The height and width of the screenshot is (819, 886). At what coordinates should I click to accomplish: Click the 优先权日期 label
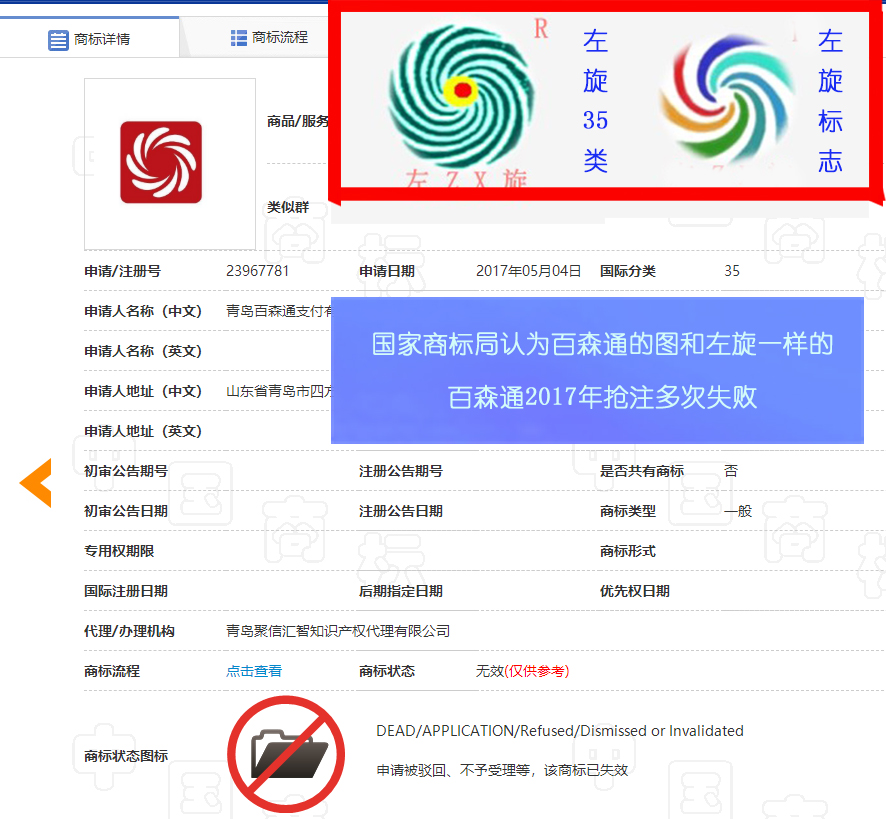[x=635, y=591]
